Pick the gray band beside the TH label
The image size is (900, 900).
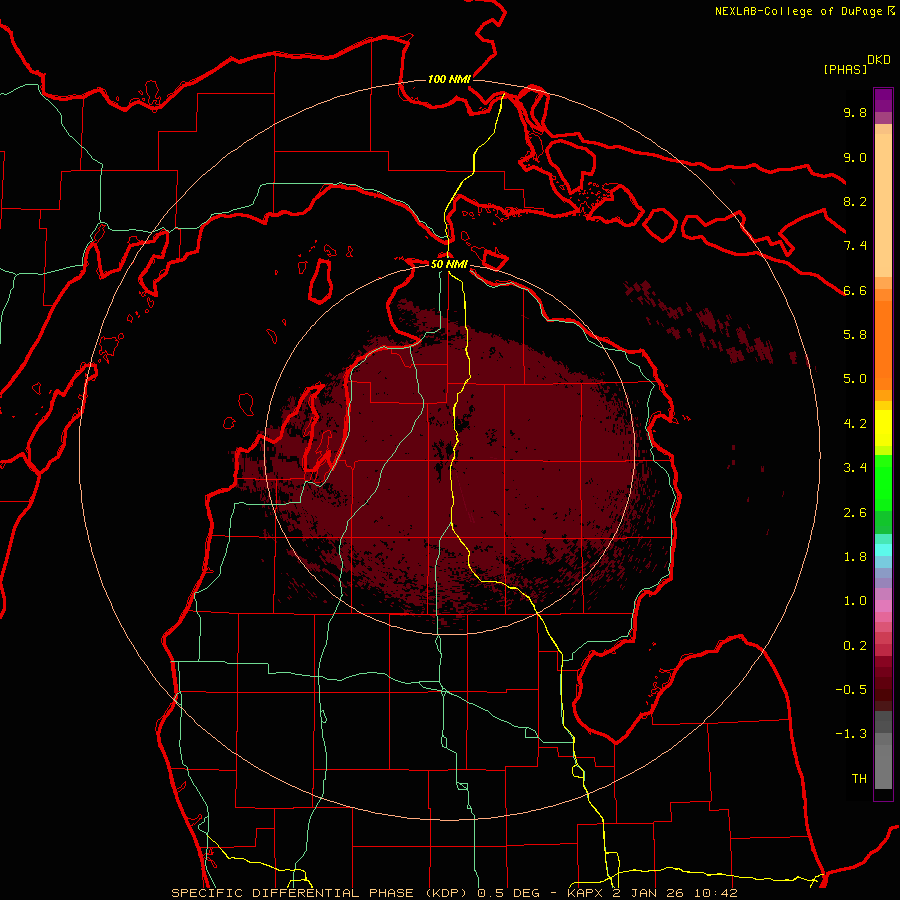[883, 766]
